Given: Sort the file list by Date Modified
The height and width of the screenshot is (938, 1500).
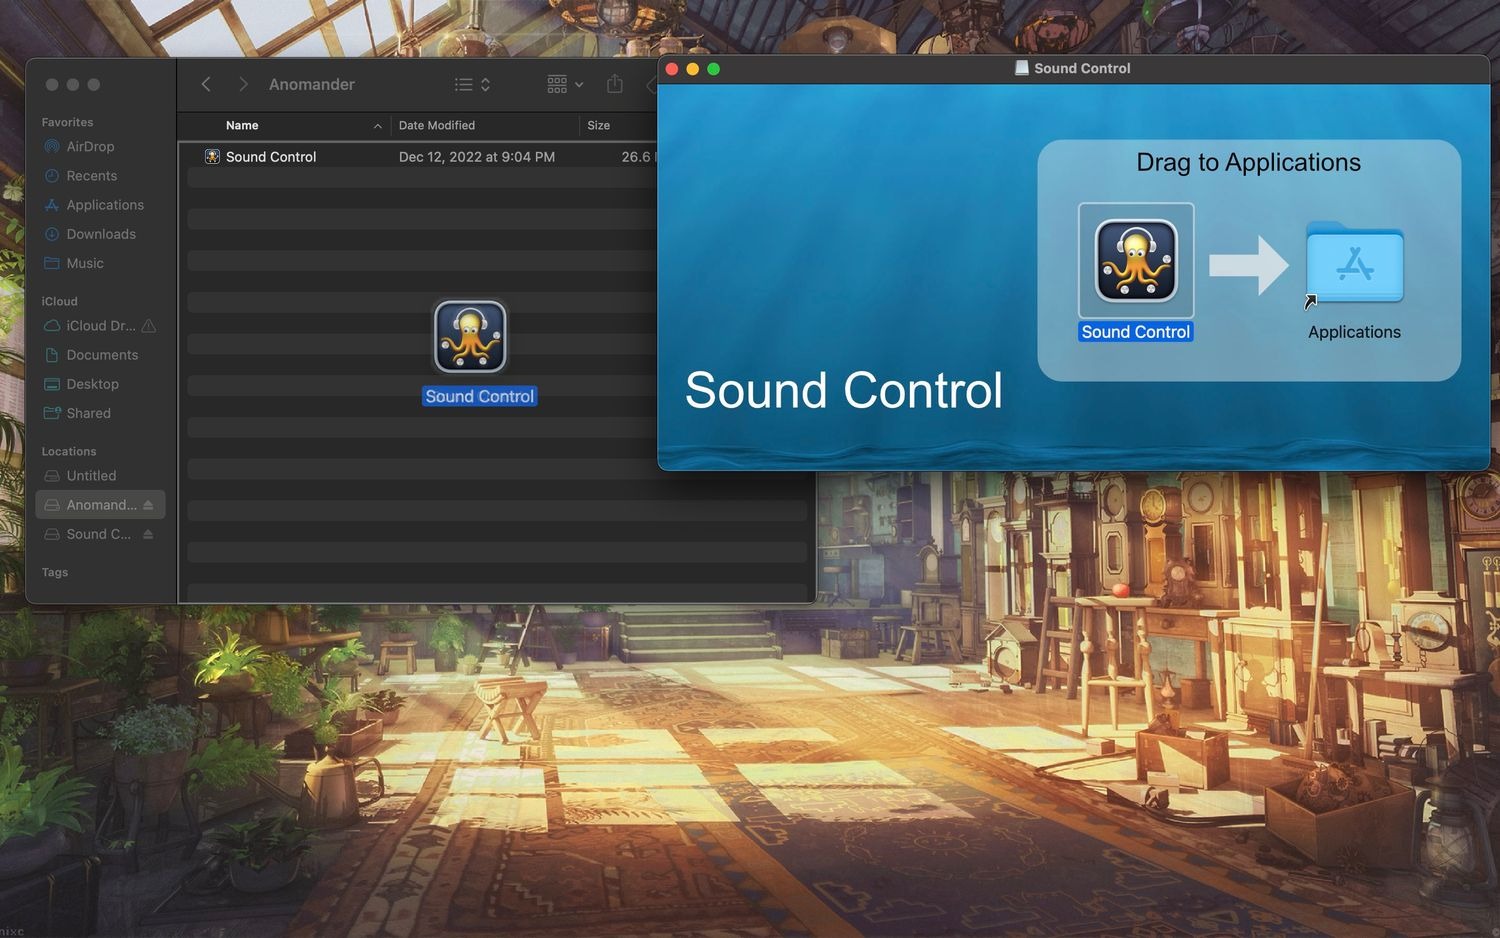Looking at the screenshot, I should pos(437,125).
